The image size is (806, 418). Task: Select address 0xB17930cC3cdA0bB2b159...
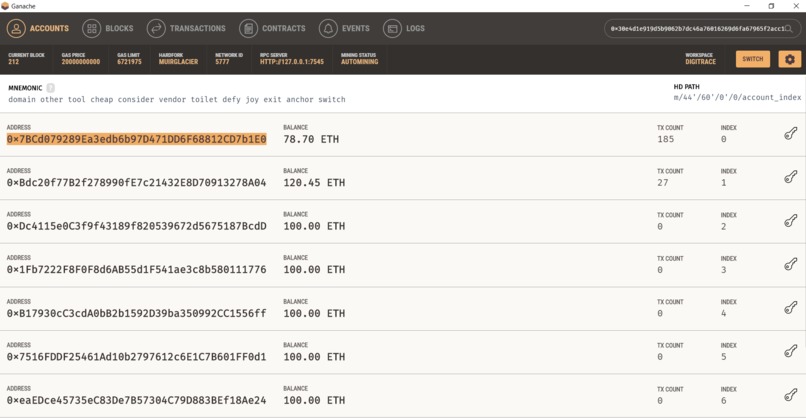click(136, 313)
